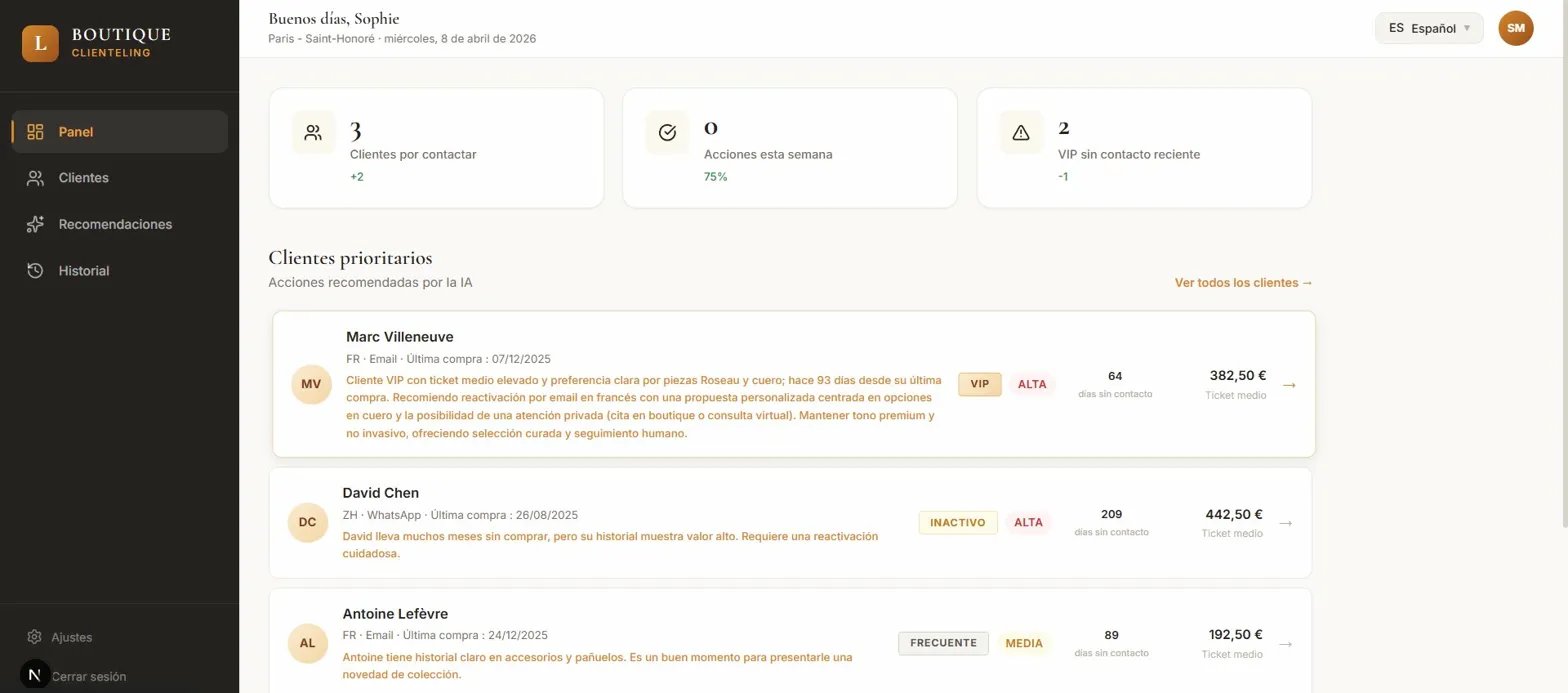Click the MV avatar circle
The height and width of the screenshot is (693, 1568).
point(309,384)
